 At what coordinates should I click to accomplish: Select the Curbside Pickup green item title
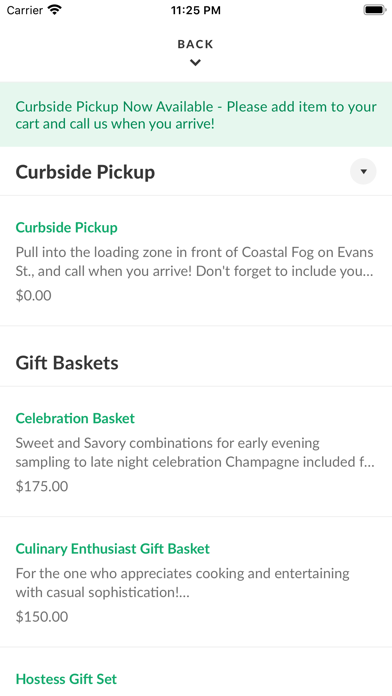click(67, 227)
